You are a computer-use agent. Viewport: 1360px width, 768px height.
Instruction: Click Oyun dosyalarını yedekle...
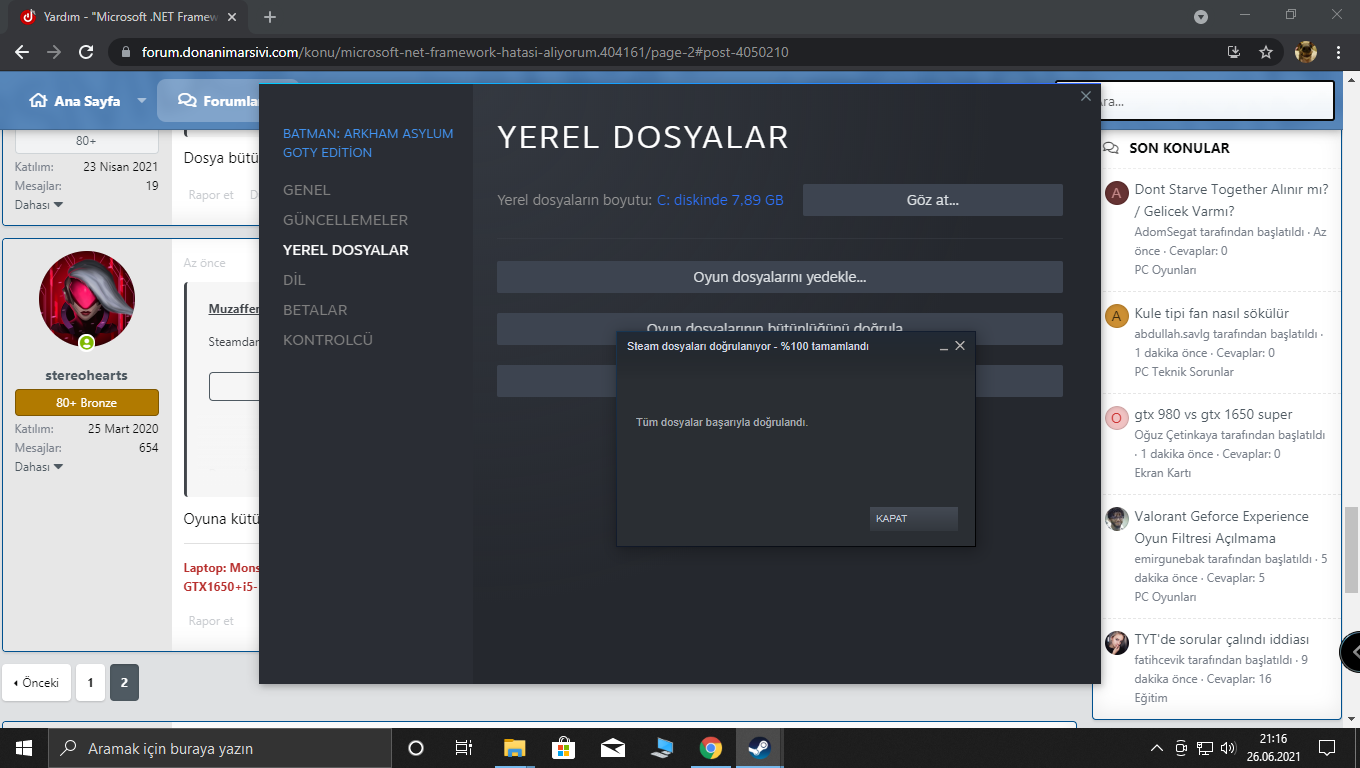(x=779, y=277)
